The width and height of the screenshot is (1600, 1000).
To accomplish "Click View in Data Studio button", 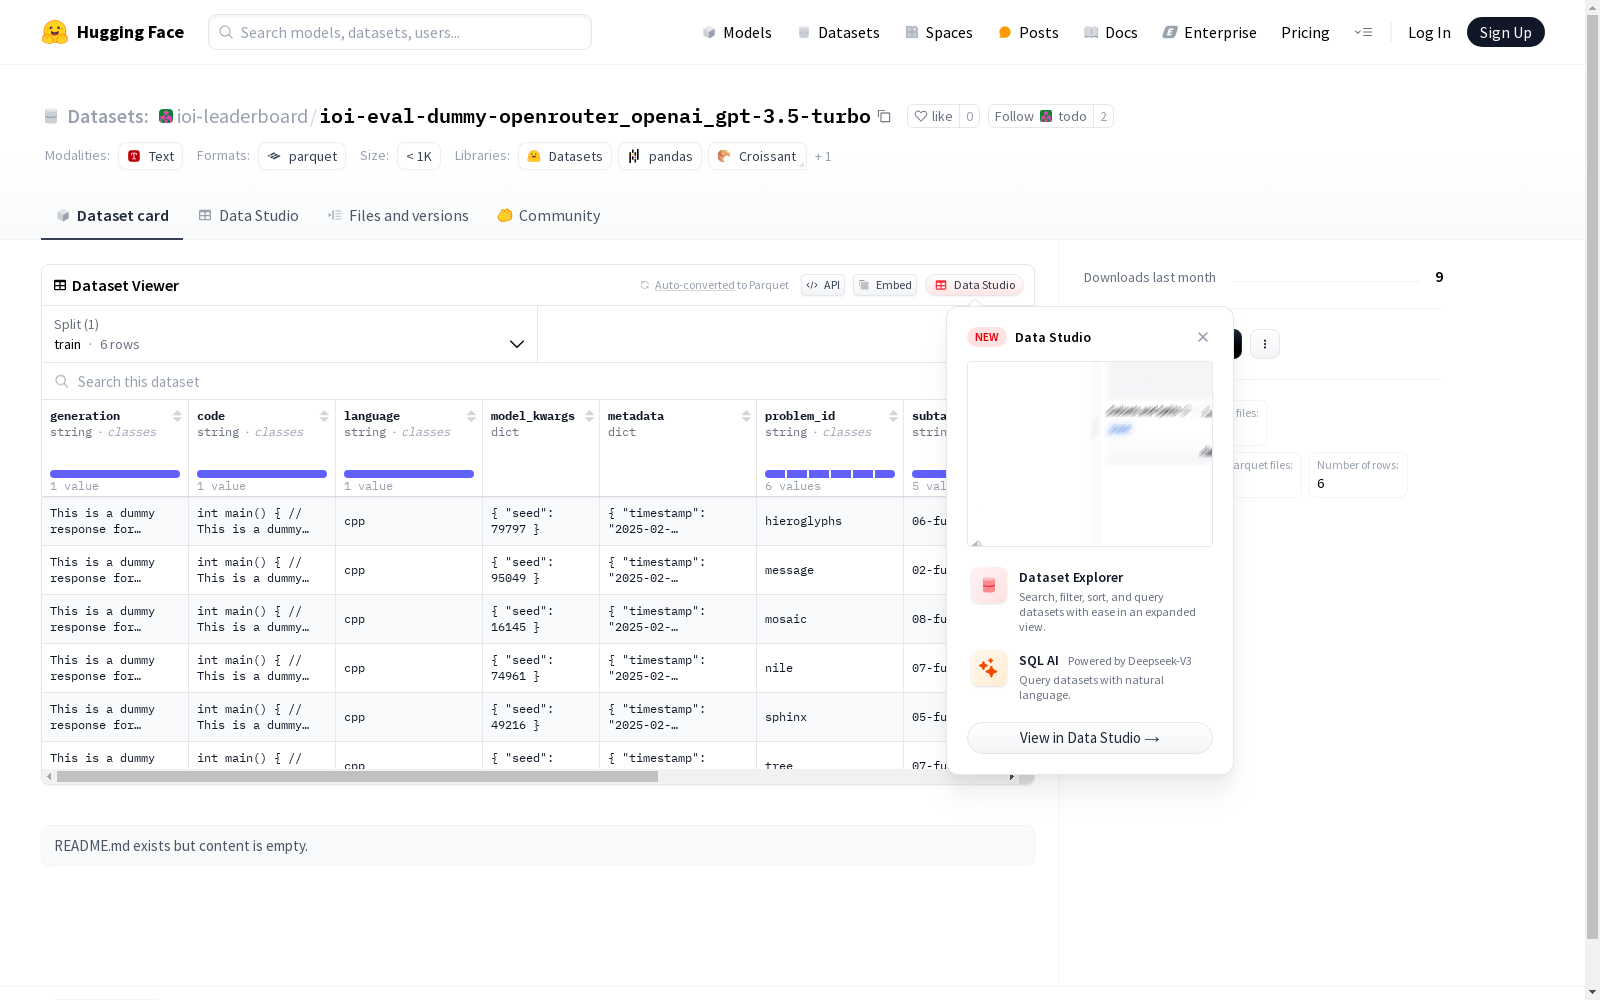I will click(1090, 738).
